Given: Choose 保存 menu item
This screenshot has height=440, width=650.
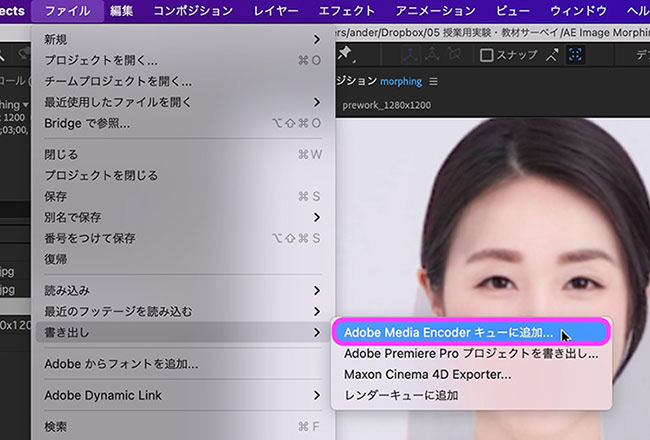Looking at the screenshot, I should 183,196.
